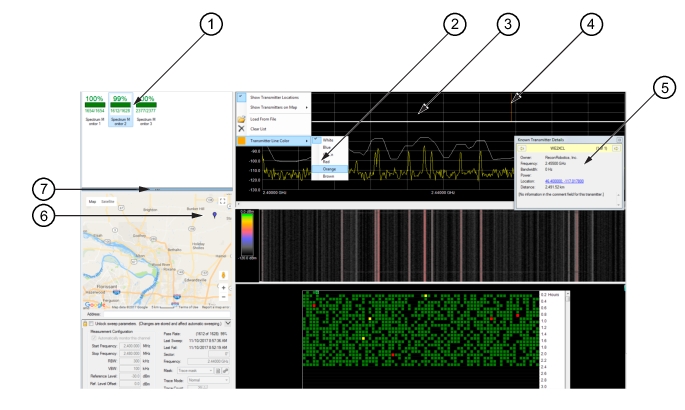The height and width of the screenshot is (410, 685).
Task: Click Load From File folder icon
Action: [x=241, y=118]
